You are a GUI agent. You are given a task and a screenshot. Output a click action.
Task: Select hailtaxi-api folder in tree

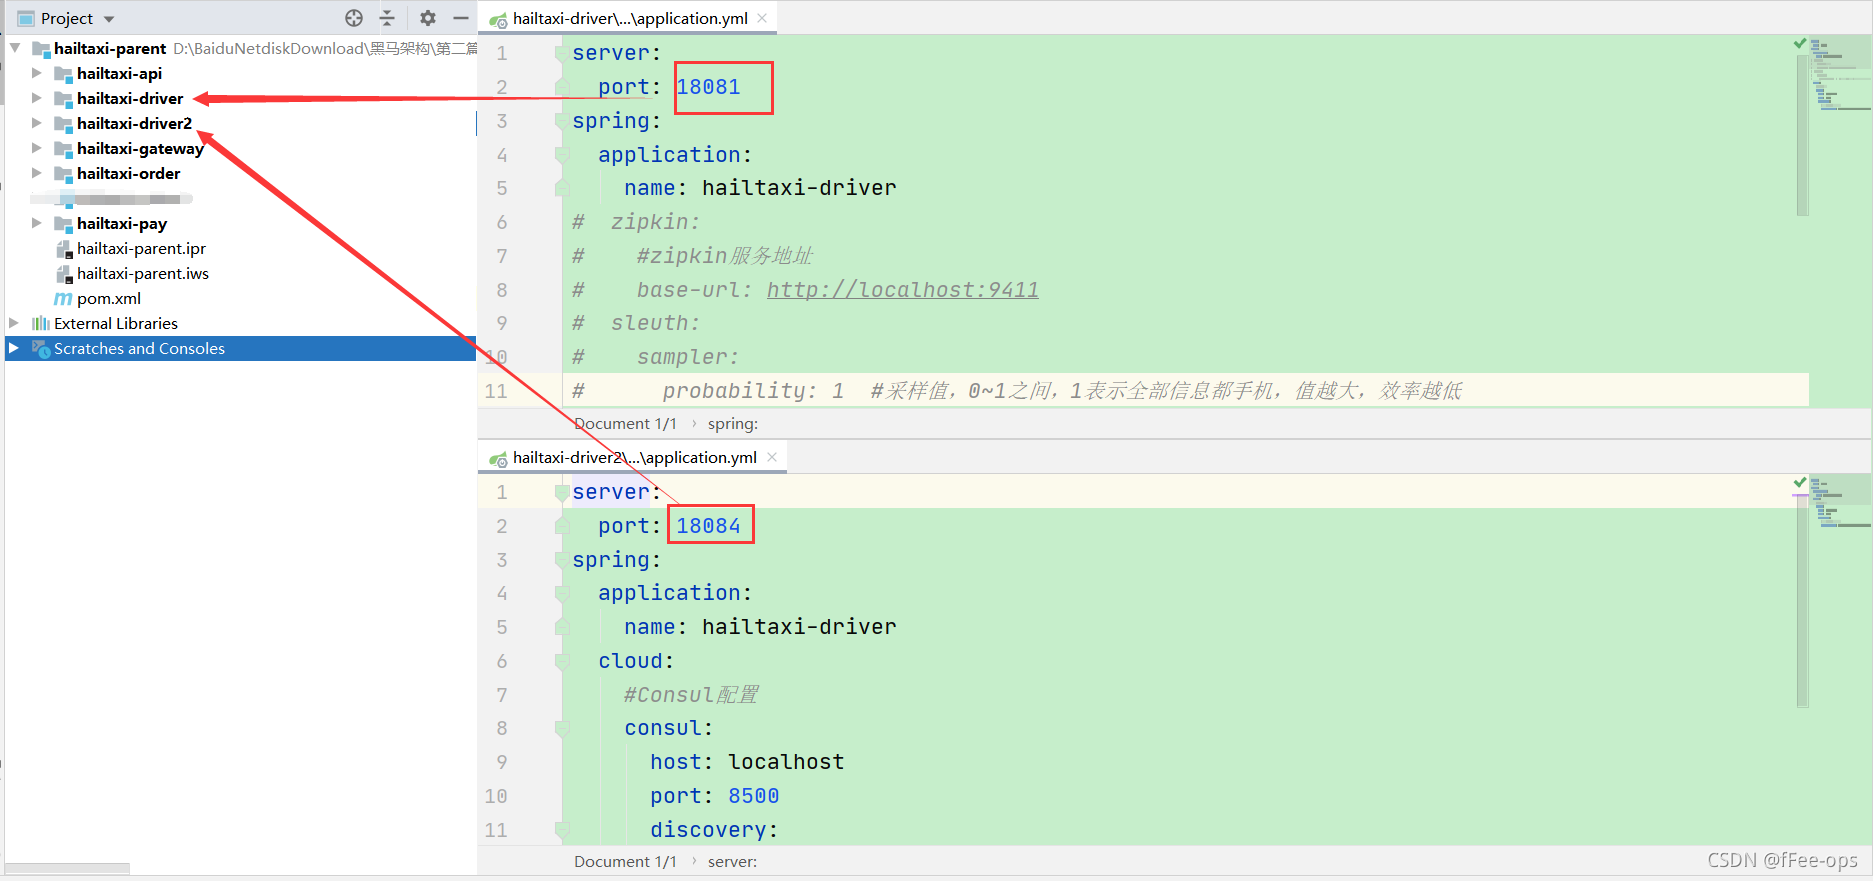coord(119,73)
